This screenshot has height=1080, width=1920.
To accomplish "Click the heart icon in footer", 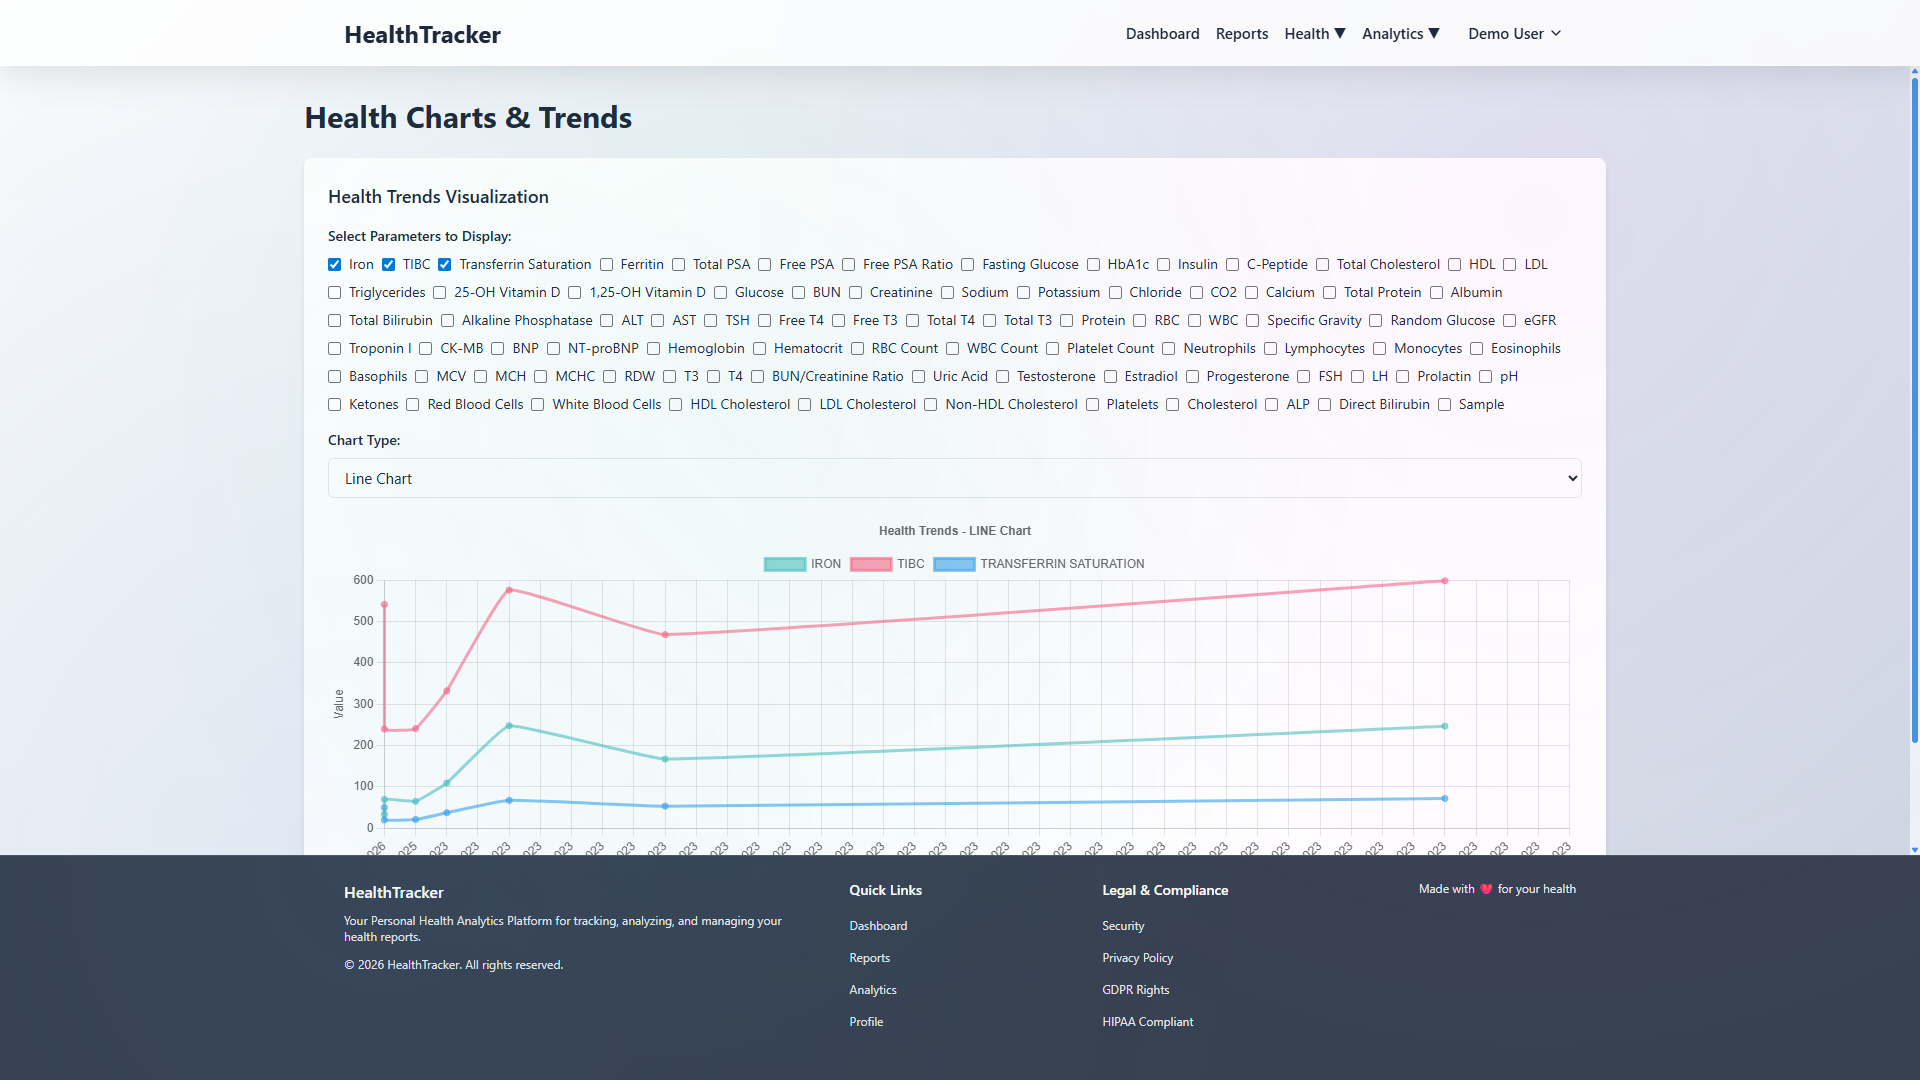I will pyautogui.click(x=1486, y=889).
